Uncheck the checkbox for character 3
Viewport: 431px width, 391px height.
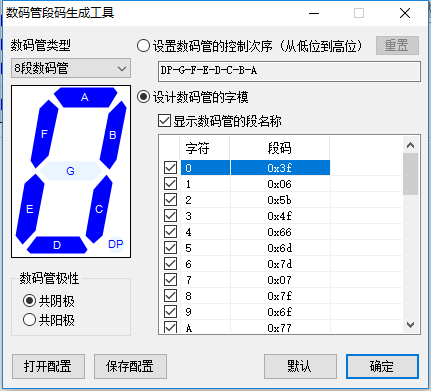pyautogui.click(x=170, y=216)
